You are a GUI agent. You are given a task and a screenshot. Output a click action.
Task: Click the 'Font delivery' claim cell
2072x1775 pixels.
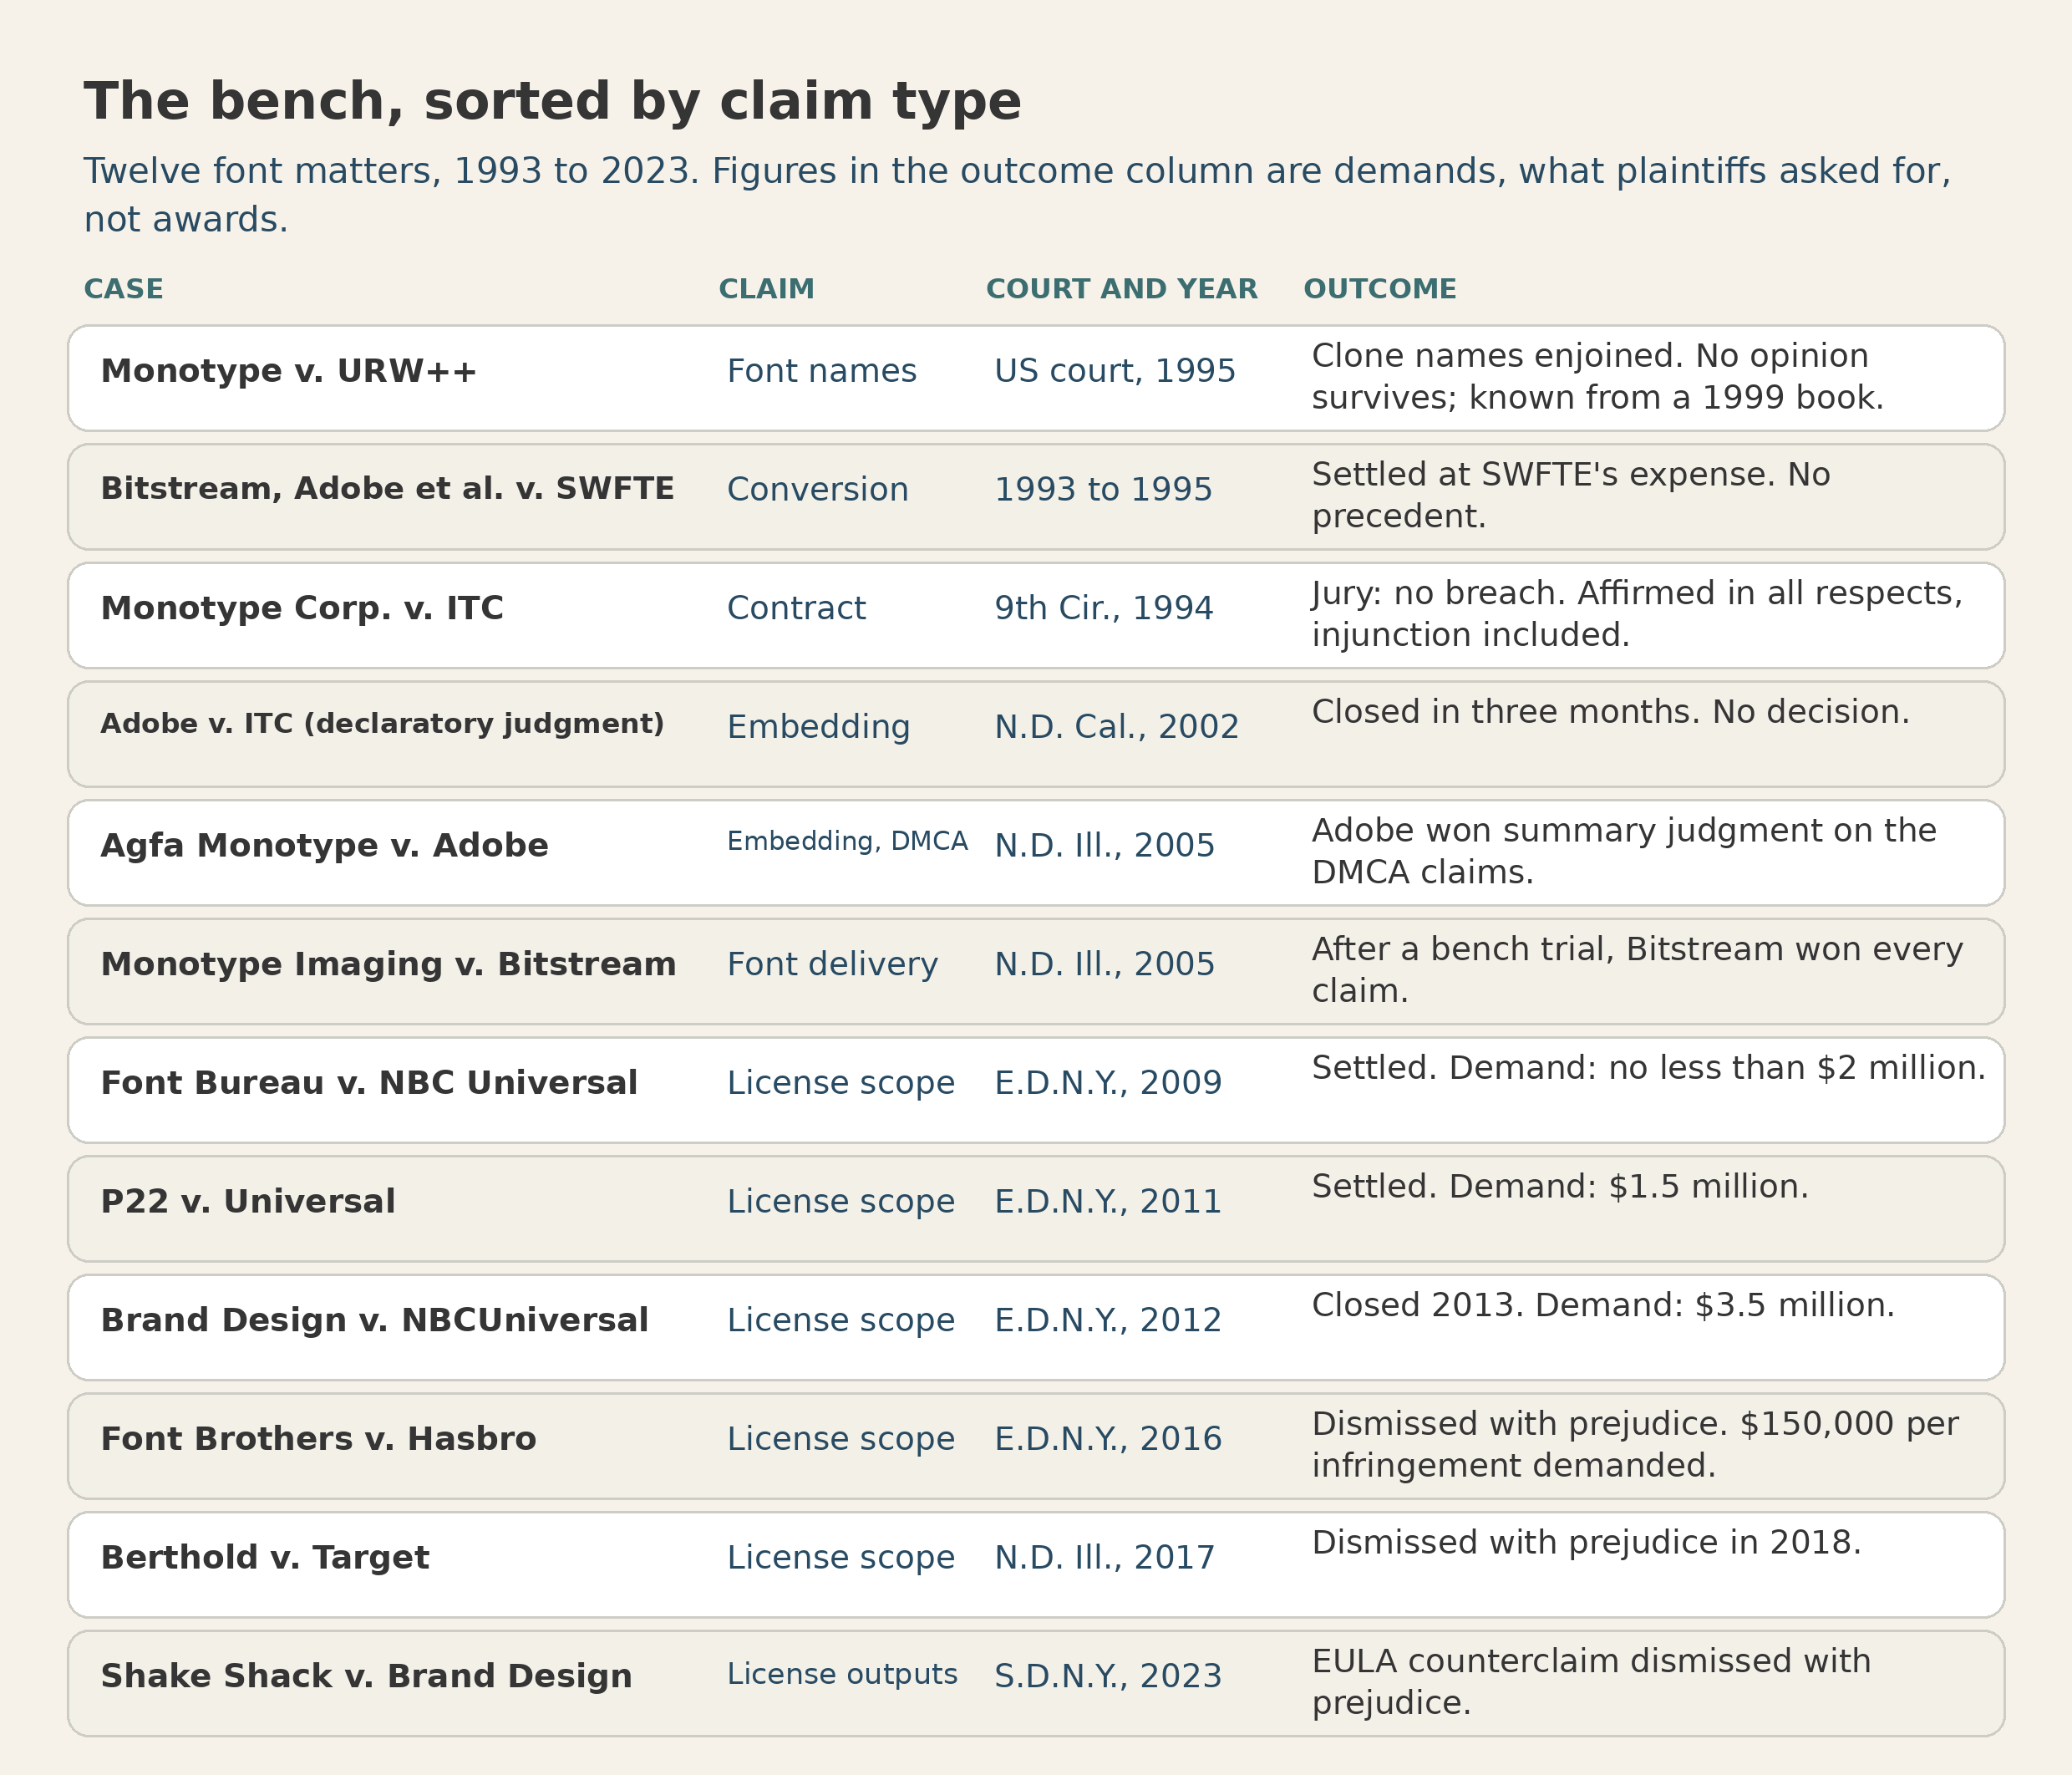point(832,964)
